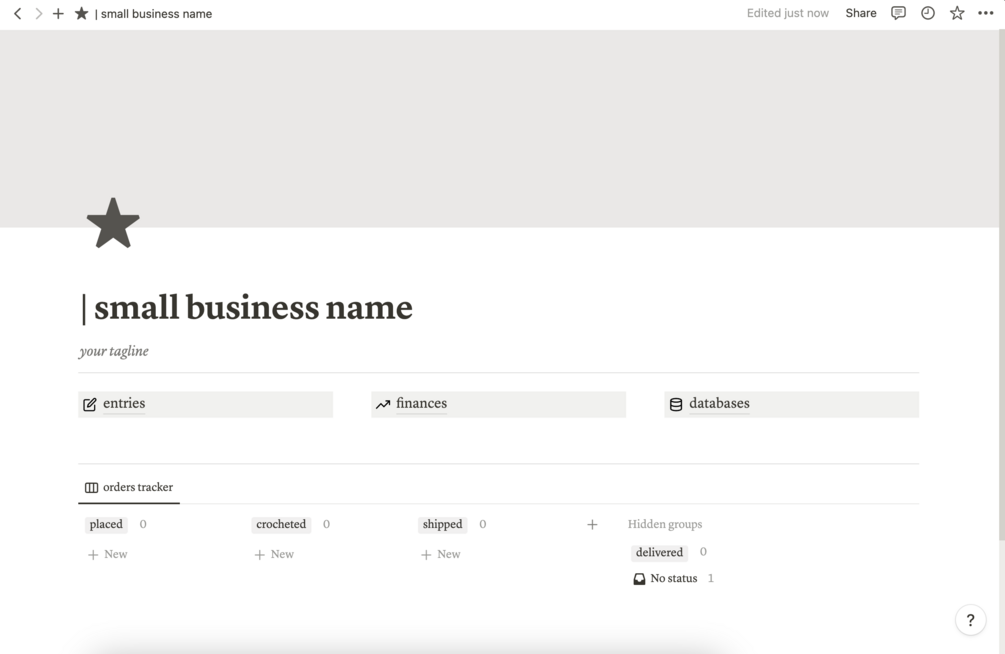Open the databases page link

coord(719,404)
